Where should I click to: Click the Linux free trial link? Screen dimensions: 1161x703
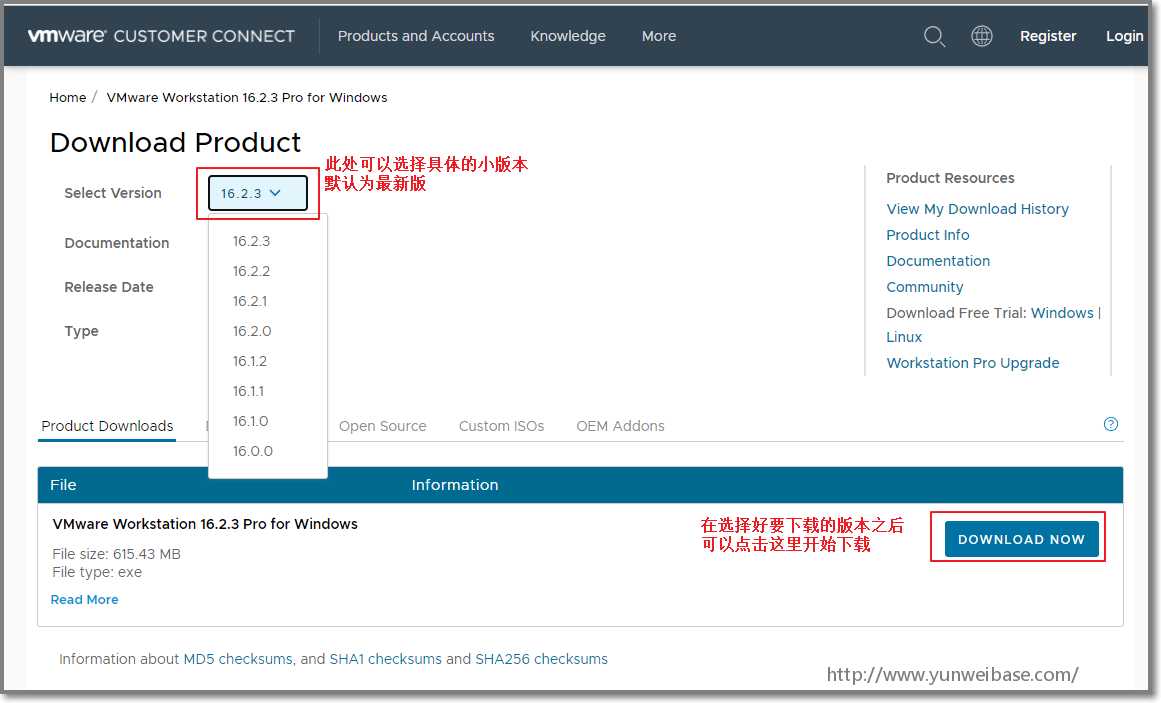pyautogui.click(x=904, y=337)
